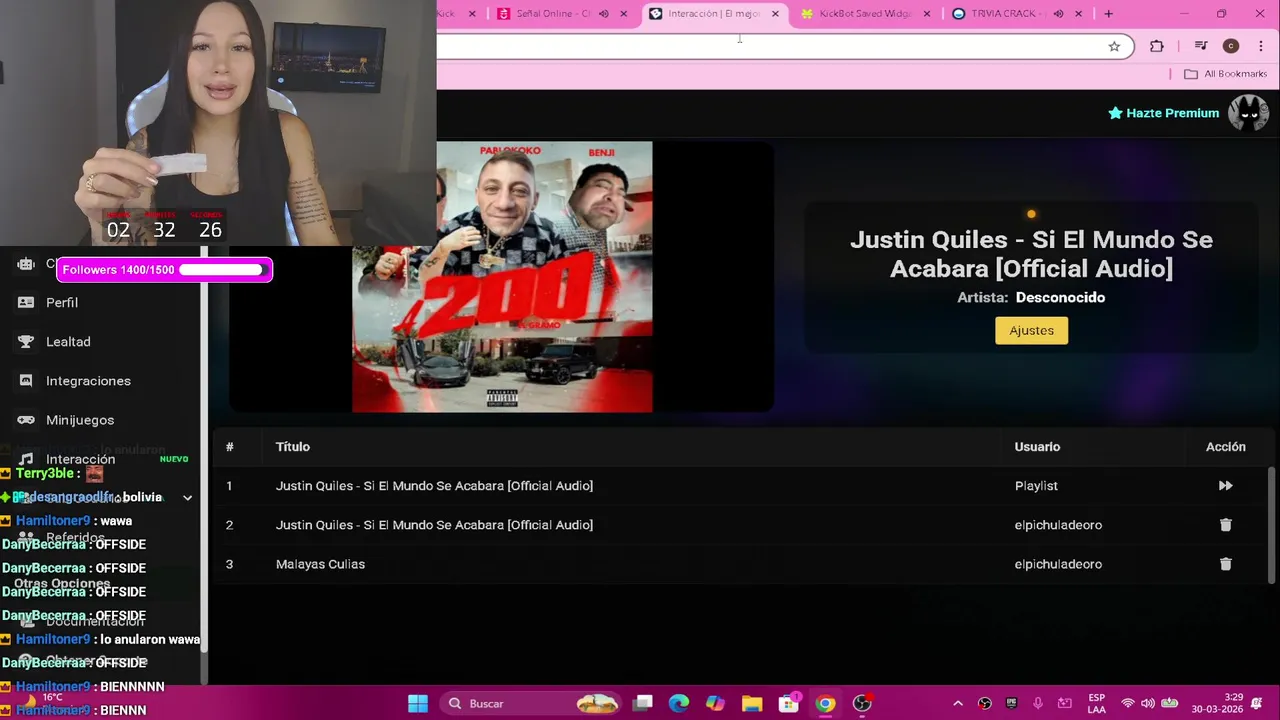This screenshot has width=1280, height=720.
Task: Open File Explorer from the taskbar
Action: 752,703
